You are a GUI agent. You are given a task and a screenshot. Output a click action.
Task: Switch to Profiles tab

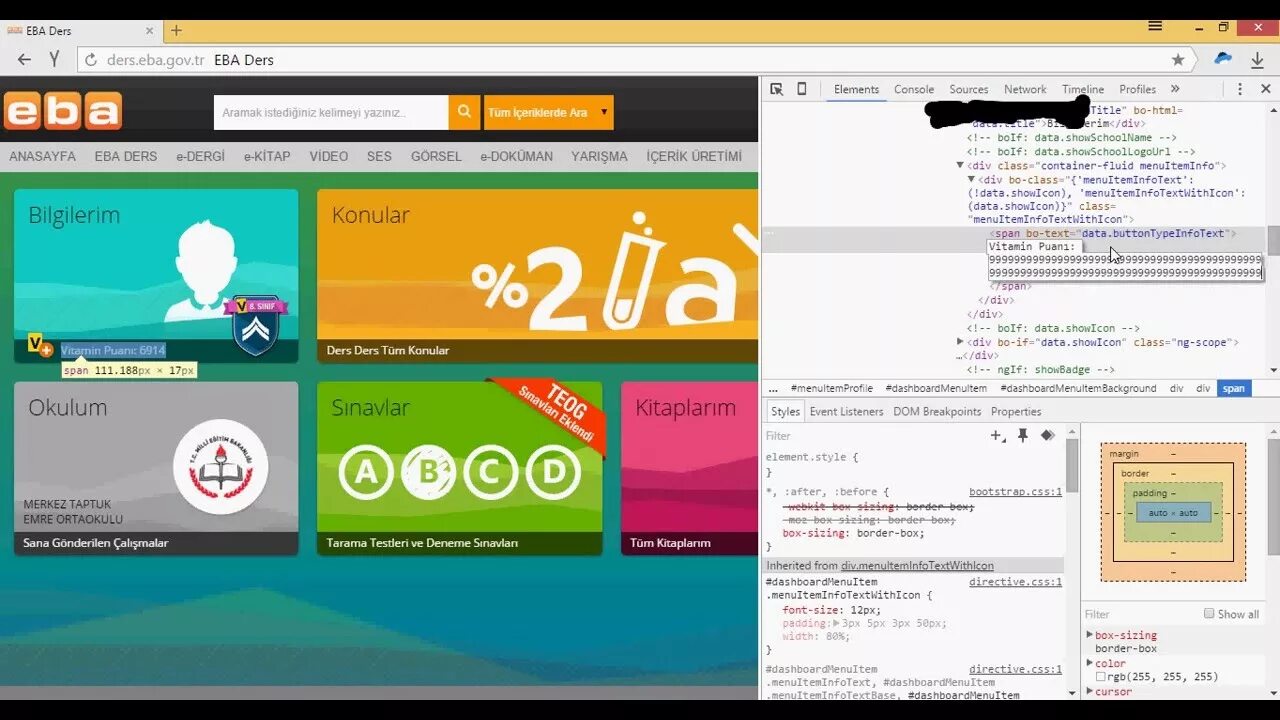pos(1138,89)
